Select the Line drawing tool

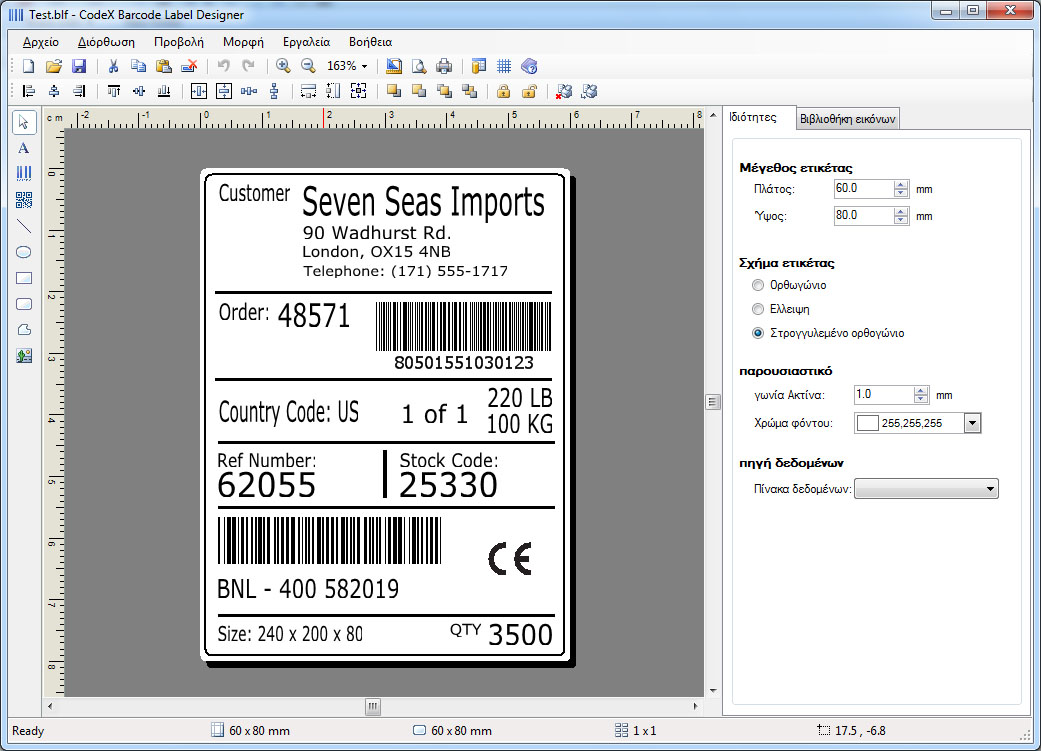coord(24,226)
